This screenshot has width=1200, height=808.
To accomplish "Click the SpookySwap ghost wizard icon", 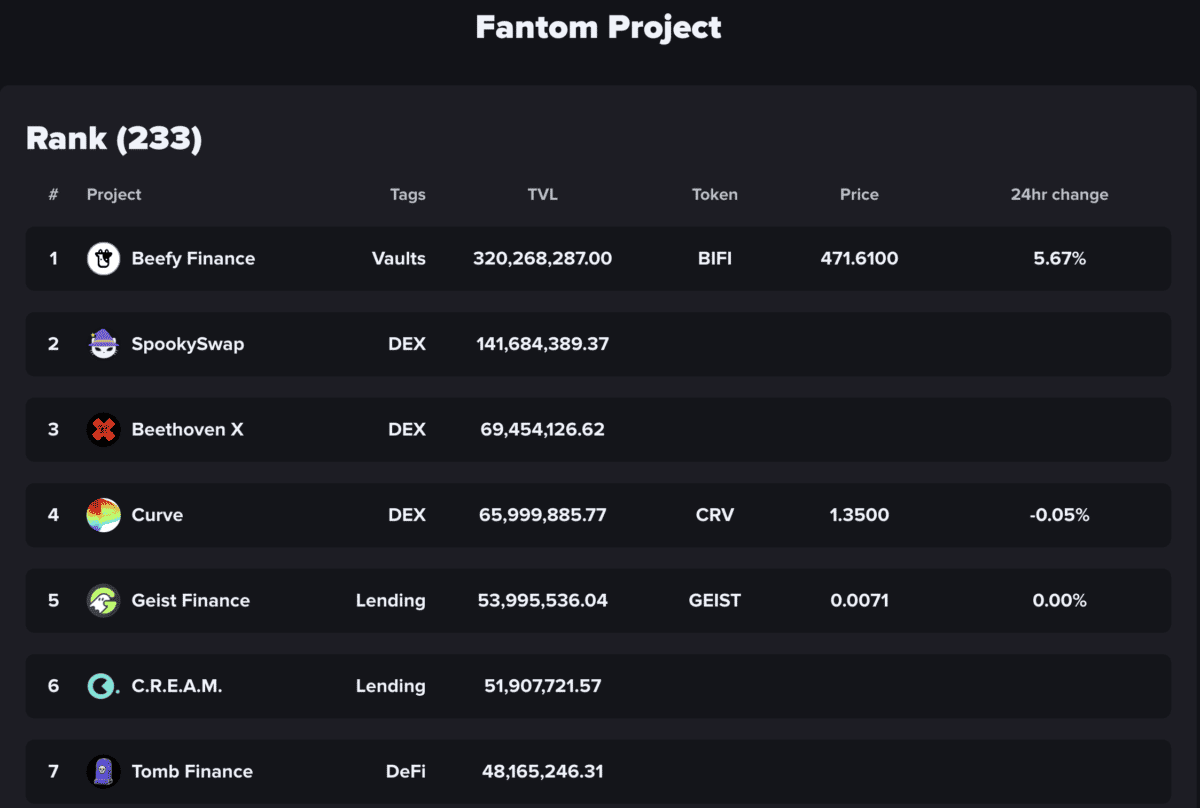I will (x=103, y=344).
